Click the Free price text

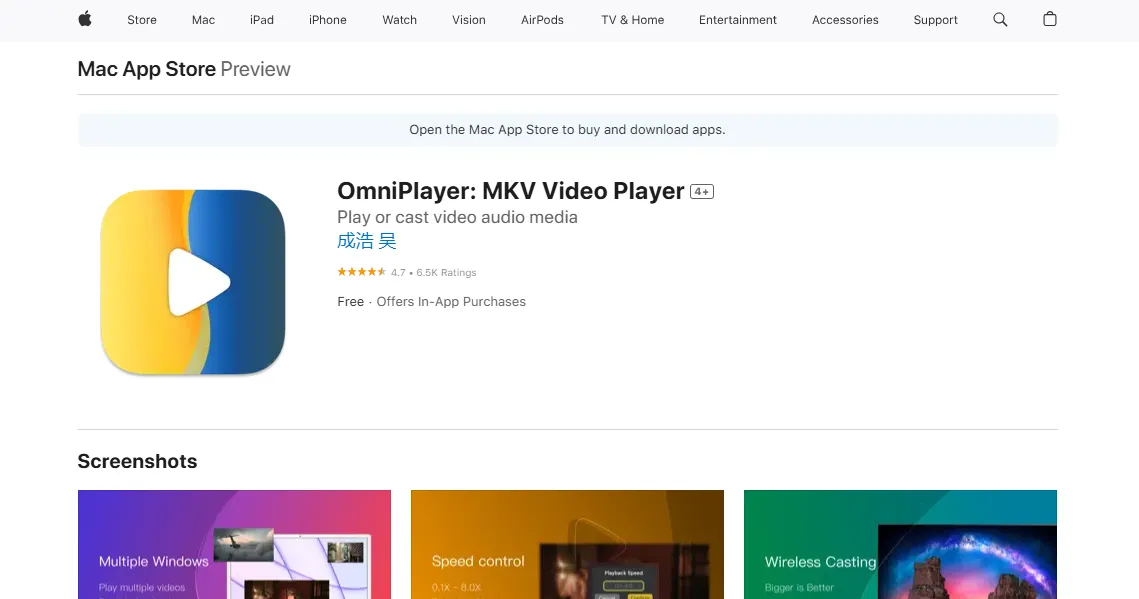[350, 302]
